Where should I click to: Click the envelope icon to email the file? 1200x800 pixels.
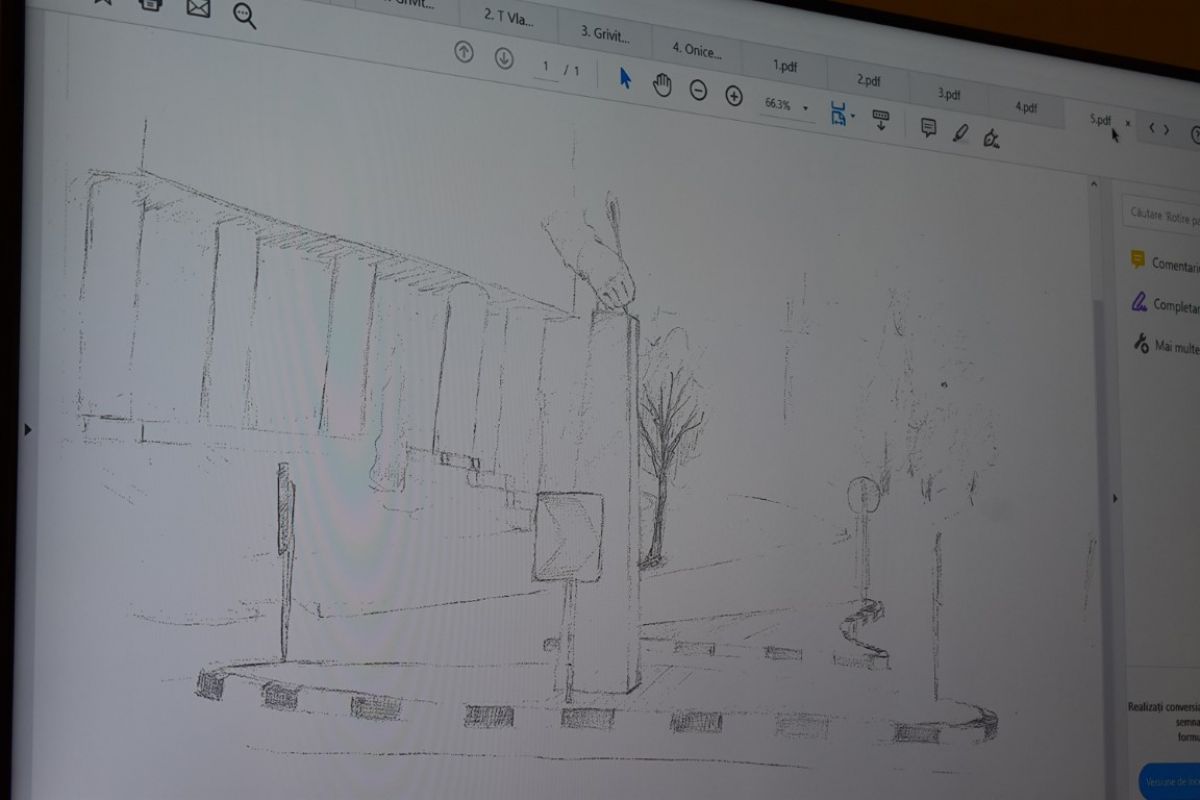[x=198, y=8]
